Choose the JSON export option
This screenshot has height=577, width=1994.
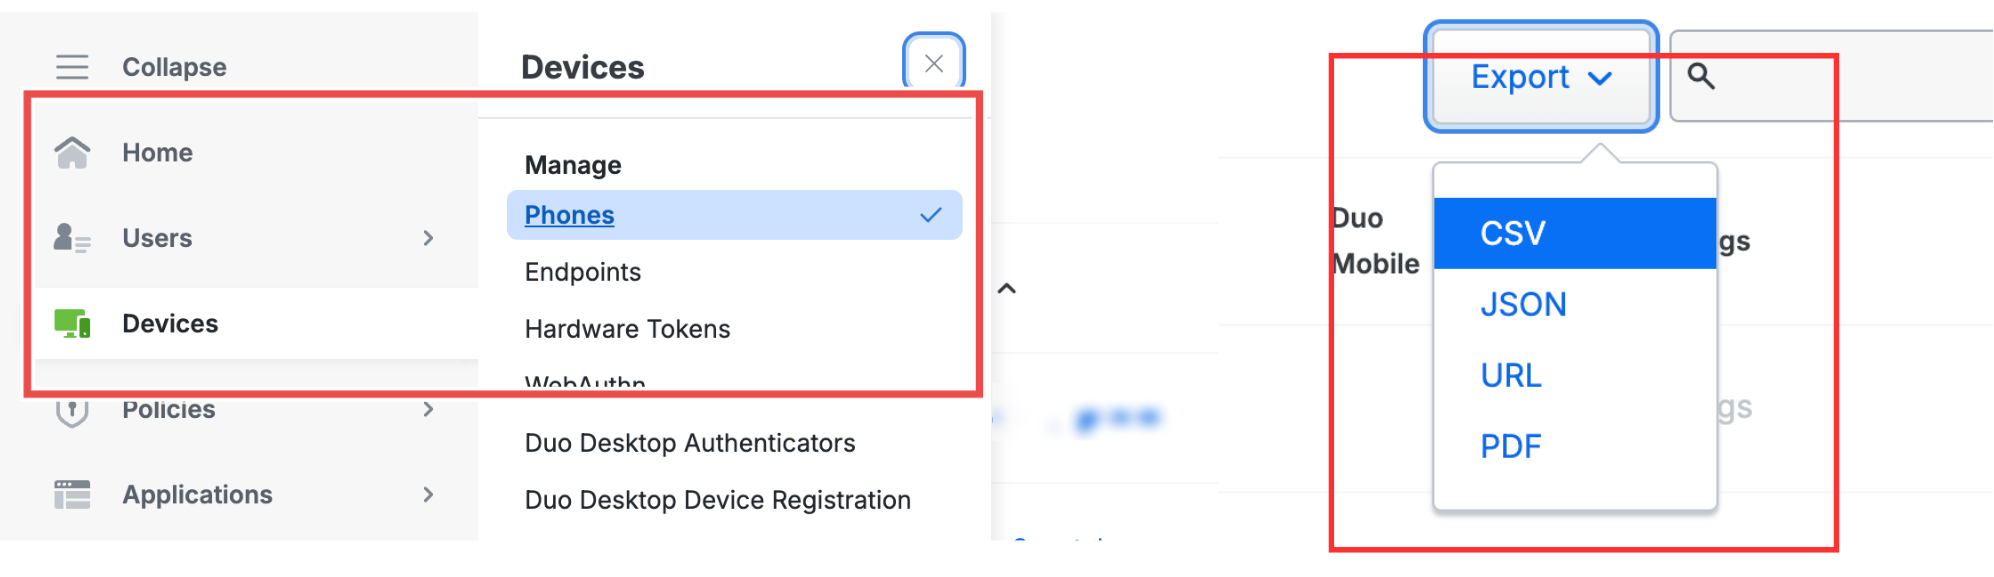point(1523,304)
